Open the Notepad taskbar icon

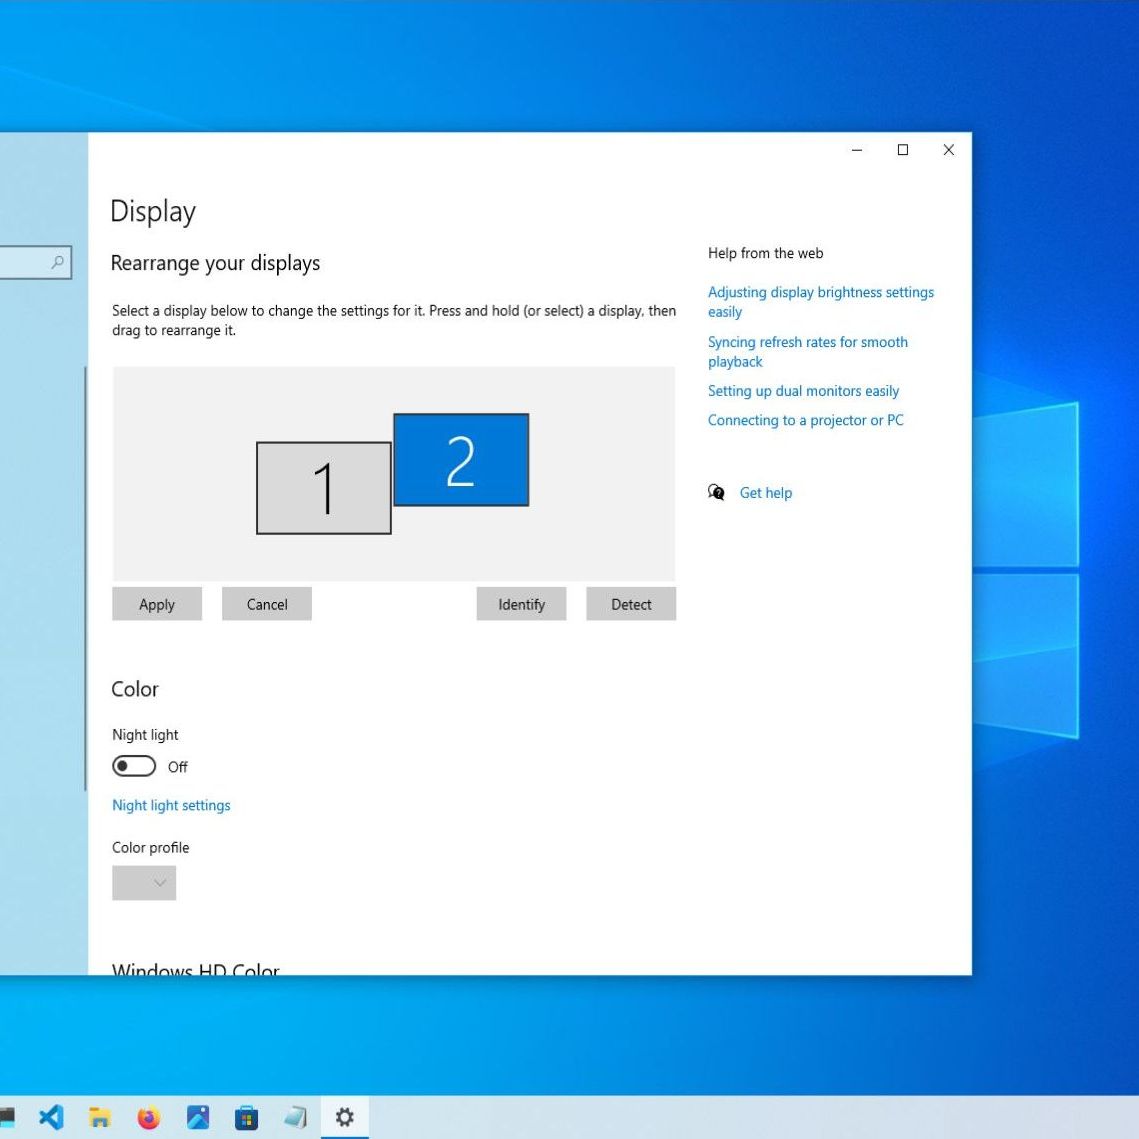pyautogui.click(x=295, y=1117)
